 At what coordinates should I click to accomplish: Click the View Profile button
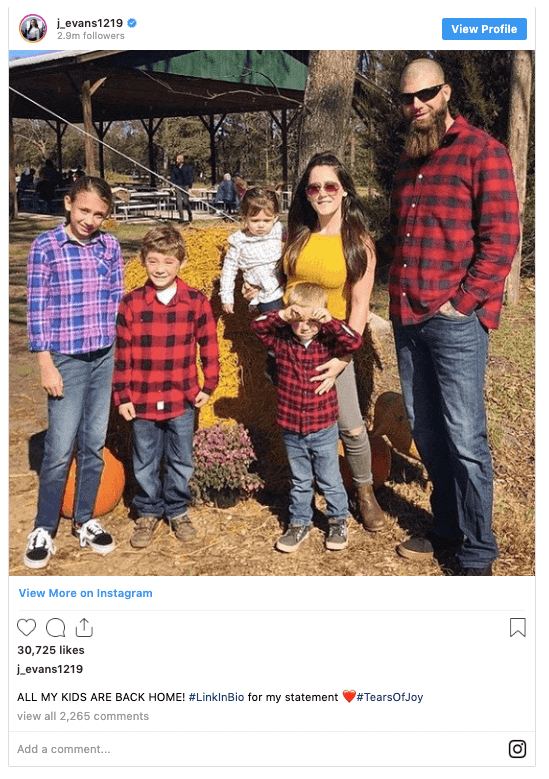tap(484, 29)
